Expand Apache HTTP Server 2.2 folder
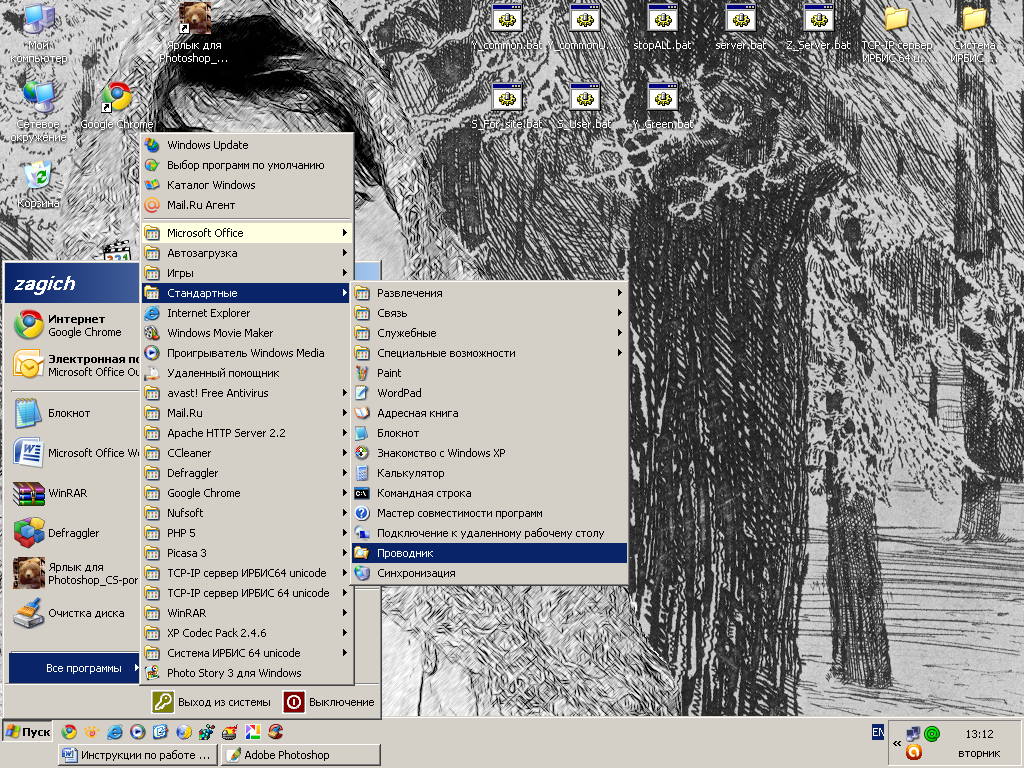 248,433
